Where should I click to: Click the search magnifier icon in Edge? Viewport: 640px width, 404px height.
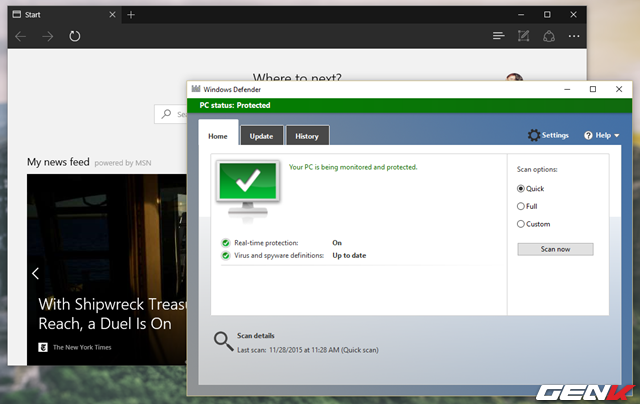tap(166, 114)
